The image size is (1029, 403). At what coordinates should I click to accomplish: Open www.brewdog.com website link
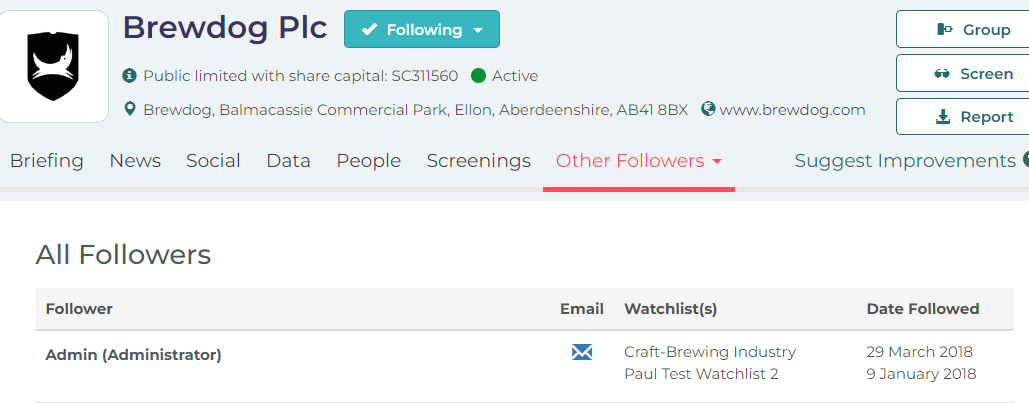793,110
